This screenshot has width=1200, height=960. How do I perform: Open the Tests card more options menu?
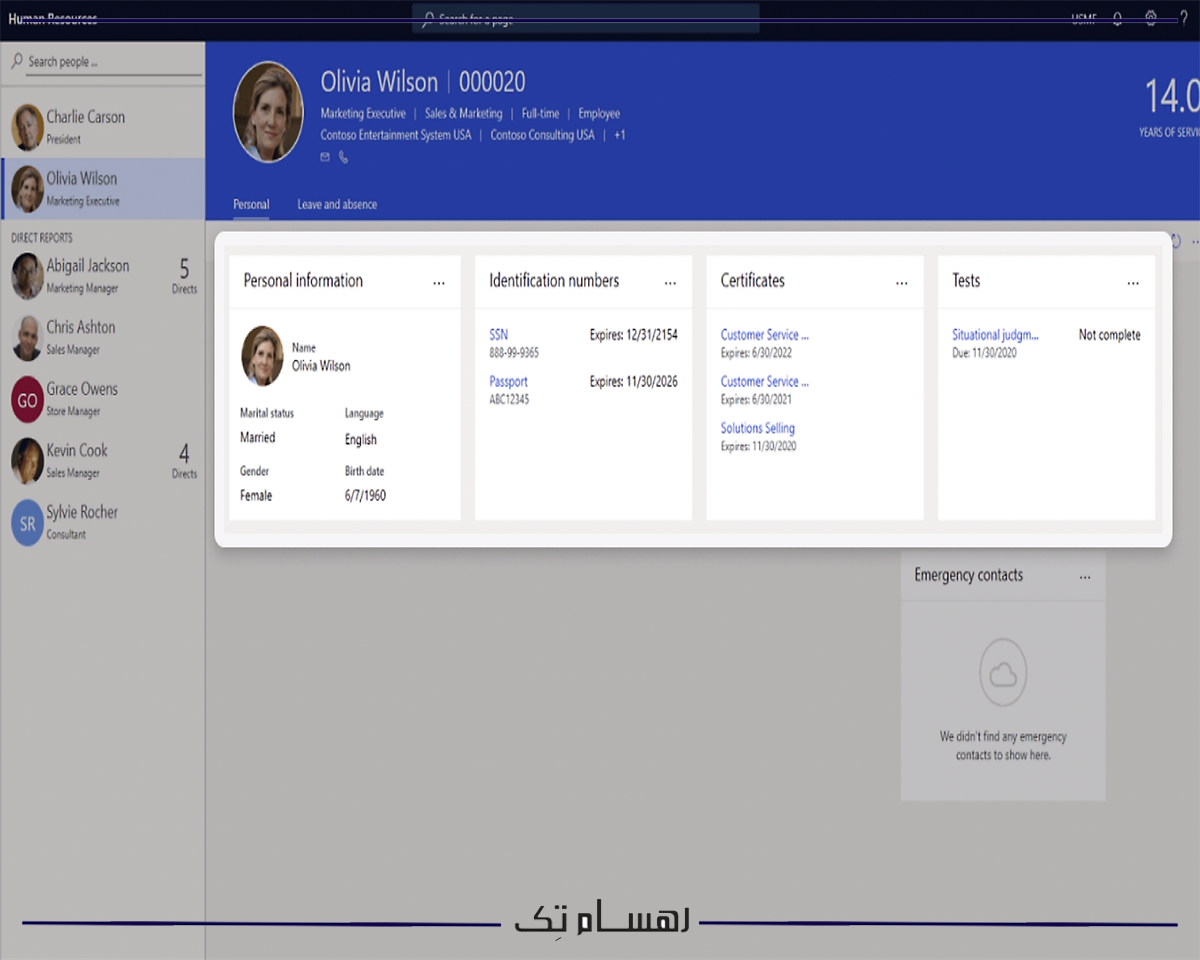point(1133,283)
